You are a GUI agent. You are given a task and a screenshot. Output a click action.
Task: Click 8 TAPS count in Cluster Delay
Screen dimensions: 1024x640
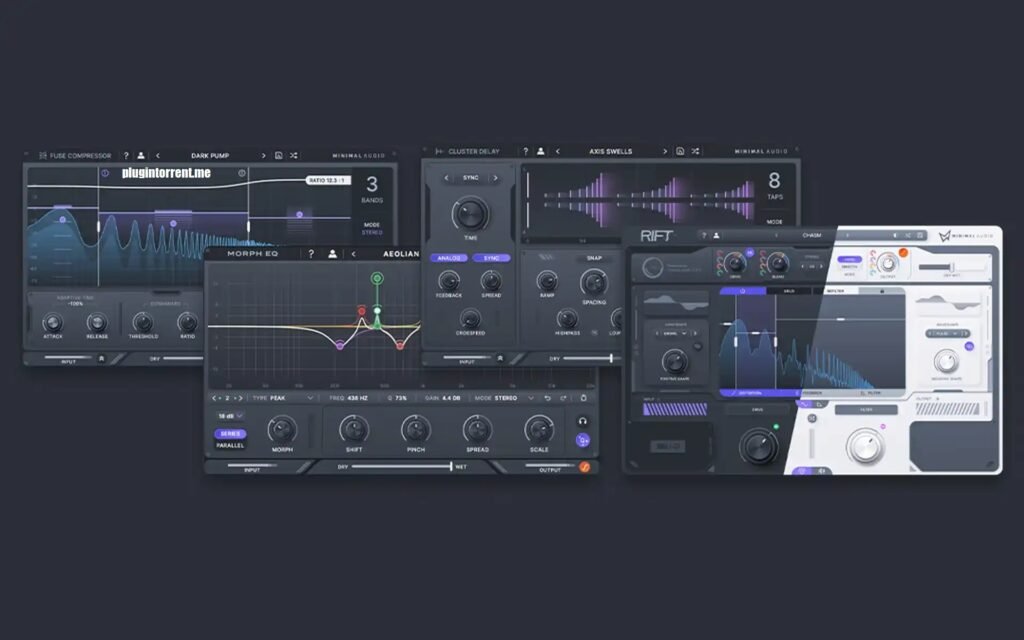point(775,185)
